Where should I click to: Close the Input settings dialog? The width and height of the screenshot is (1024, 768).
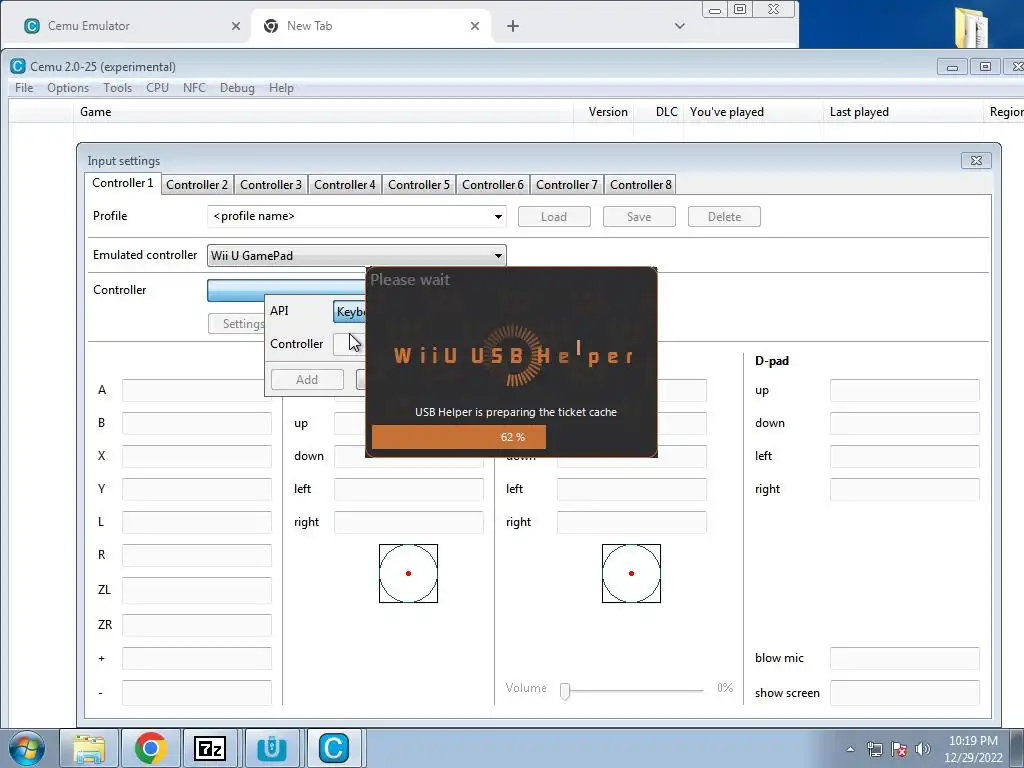click(976, 161)
